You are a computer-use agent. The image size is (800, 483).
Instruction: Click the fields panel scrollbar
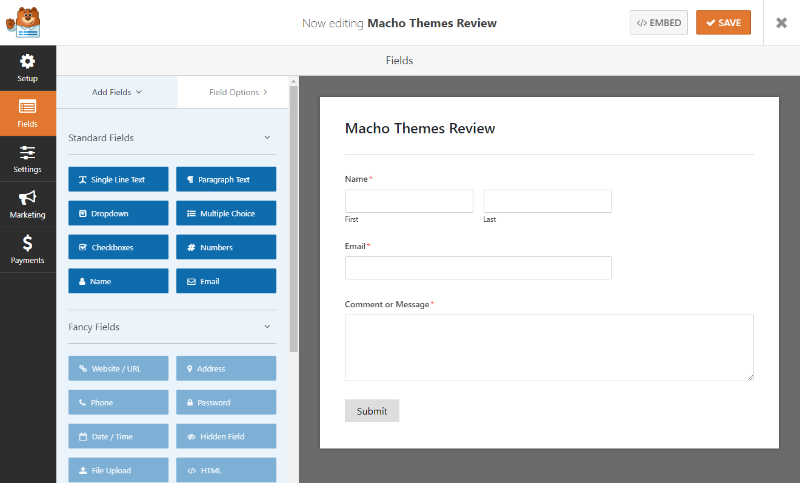pyautogui.click(x=293, y=219)
